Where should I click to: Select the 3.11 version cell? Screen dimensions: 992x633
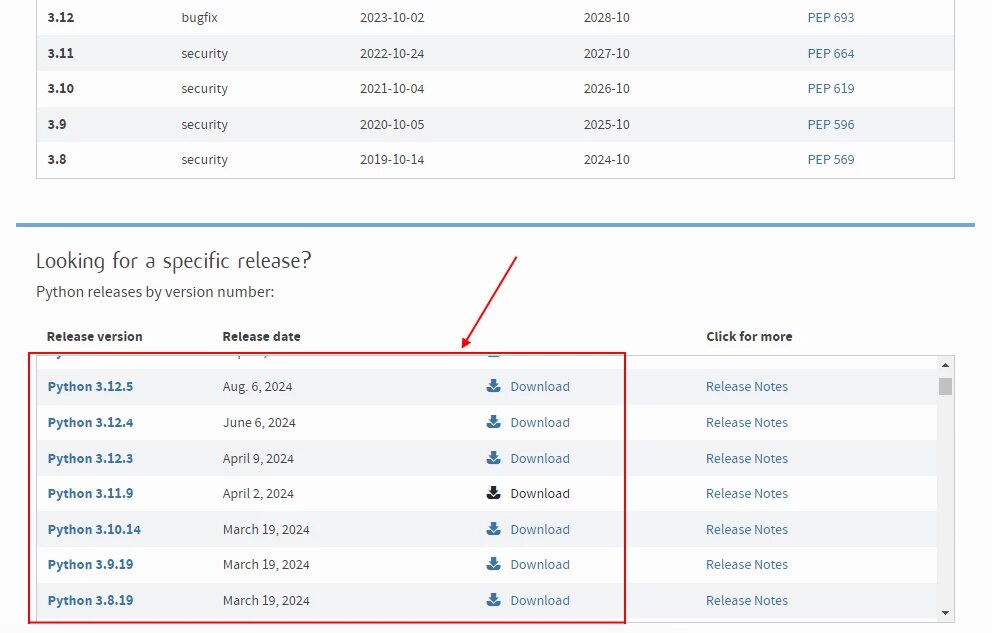(61, 53)
